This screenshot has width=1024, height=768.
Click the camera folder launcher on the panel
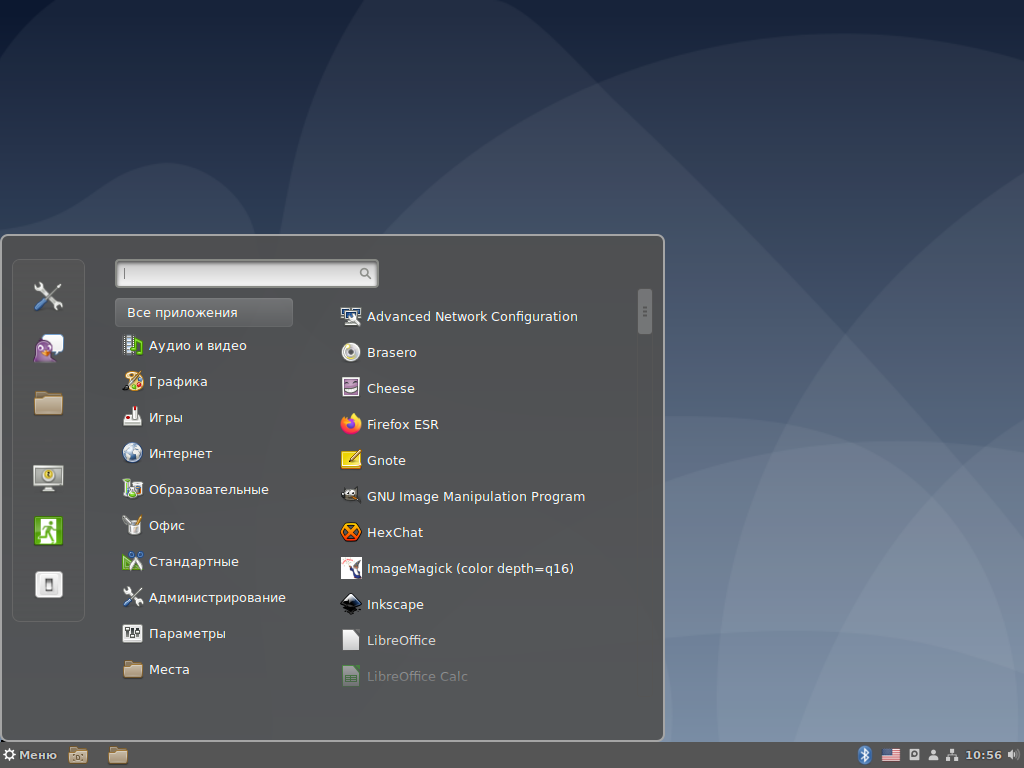[x=78, y=756]
